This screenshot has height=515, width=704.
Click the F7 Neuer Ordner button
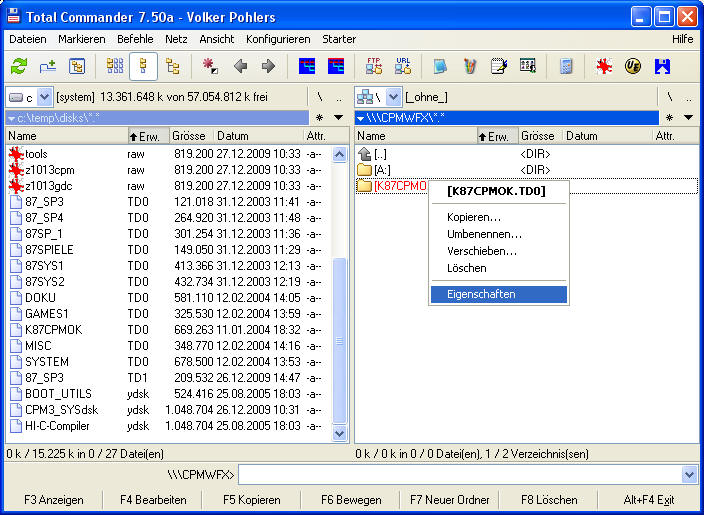click(450, 500)
